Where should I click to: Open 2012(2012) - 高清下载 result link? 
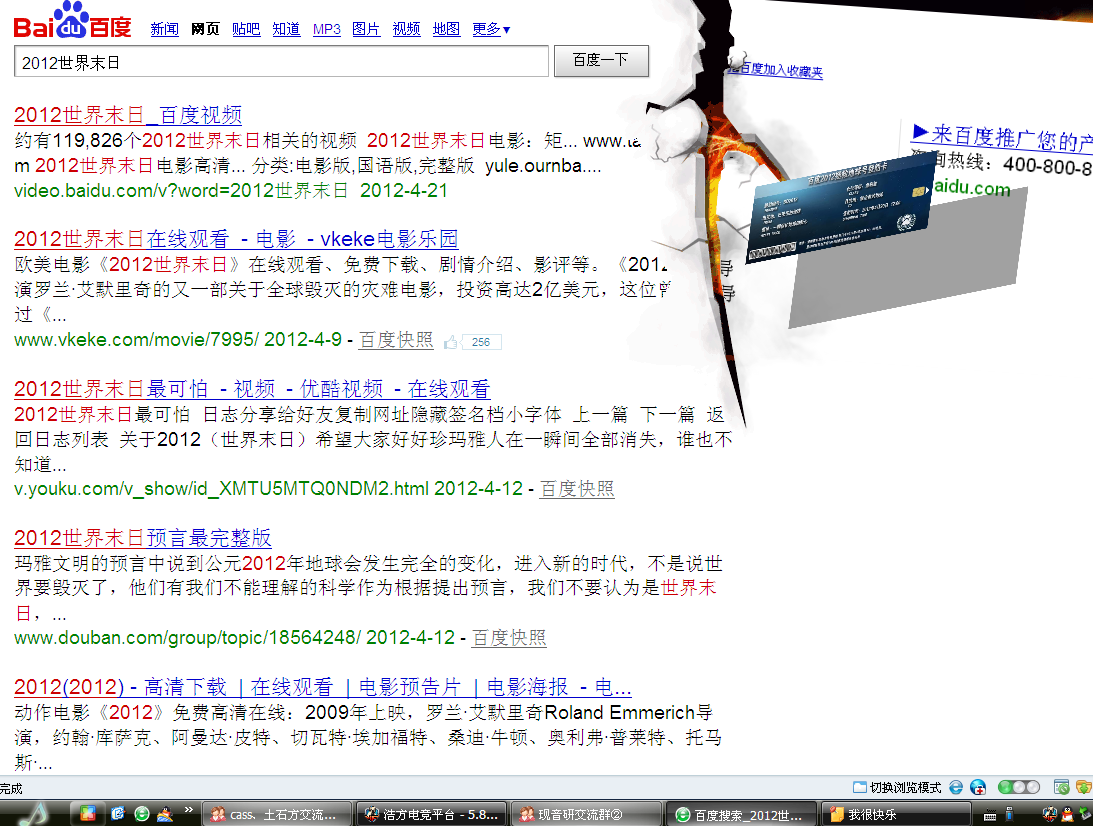pyautogui.click(x=323, y=687)
